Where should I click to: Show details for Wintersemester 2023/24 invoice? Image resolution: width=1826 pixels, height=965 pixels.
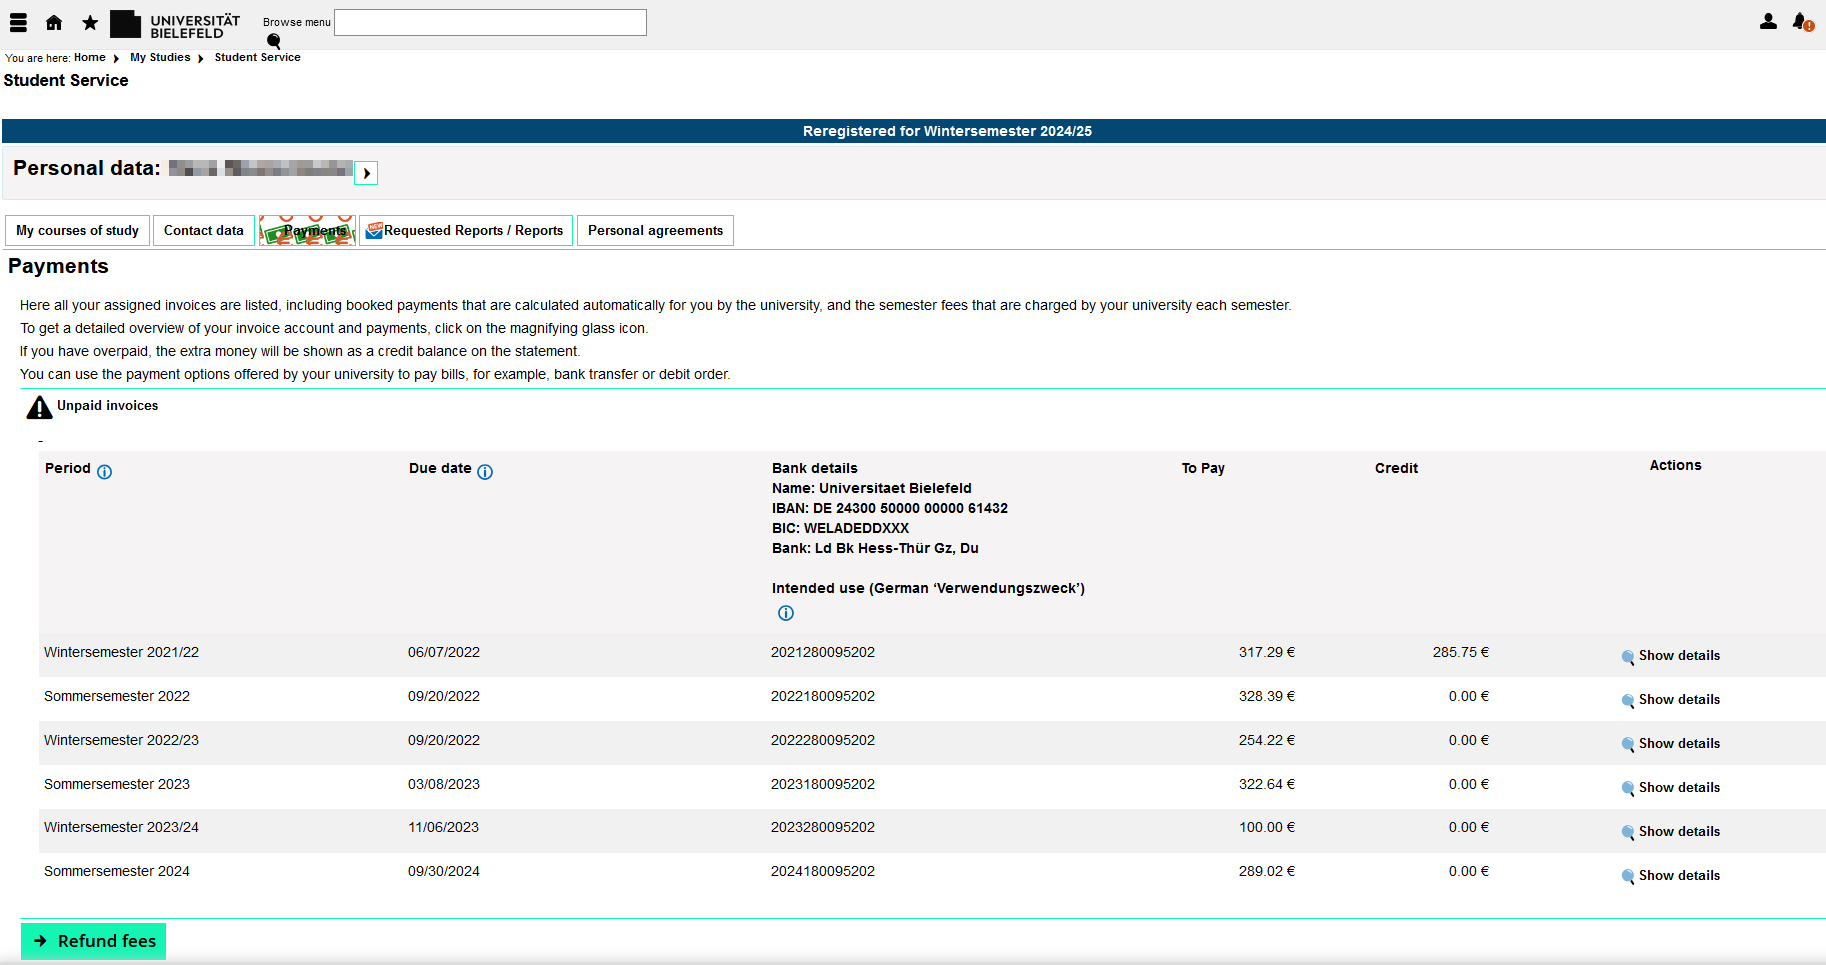click(x=1671, y=832)
